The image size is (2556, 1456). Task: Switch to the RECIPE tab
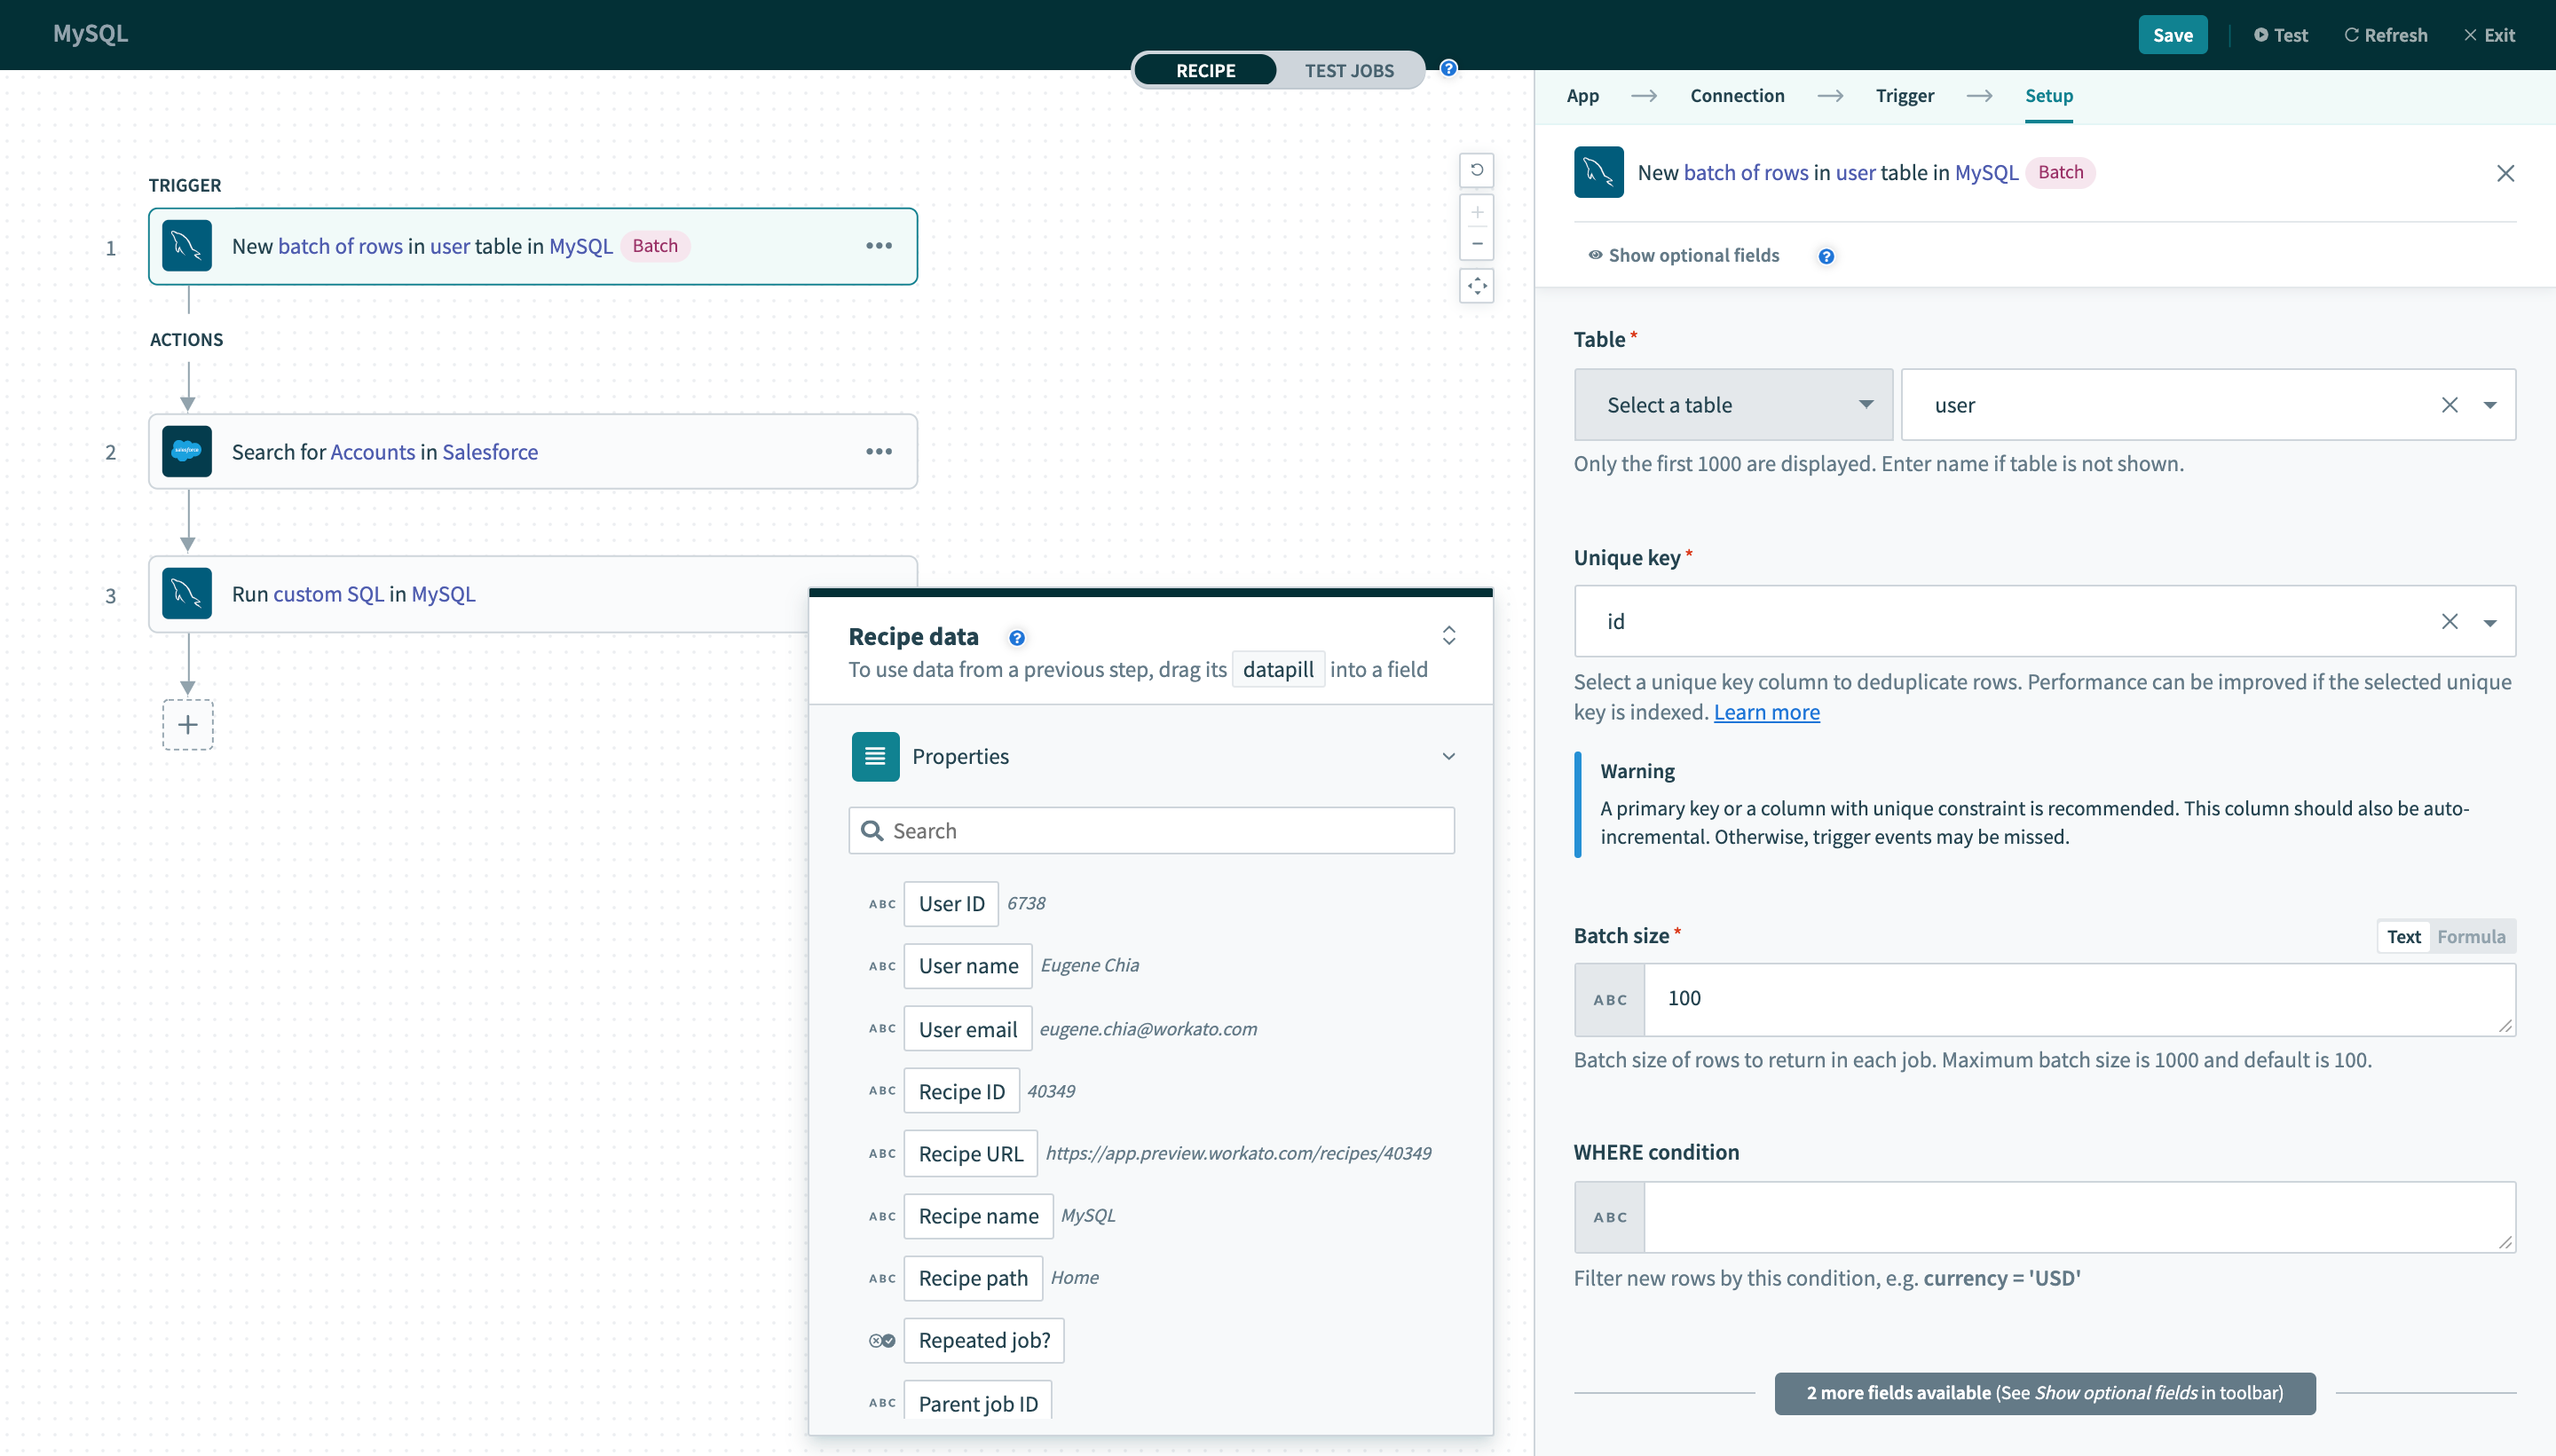coord(1204,70)
